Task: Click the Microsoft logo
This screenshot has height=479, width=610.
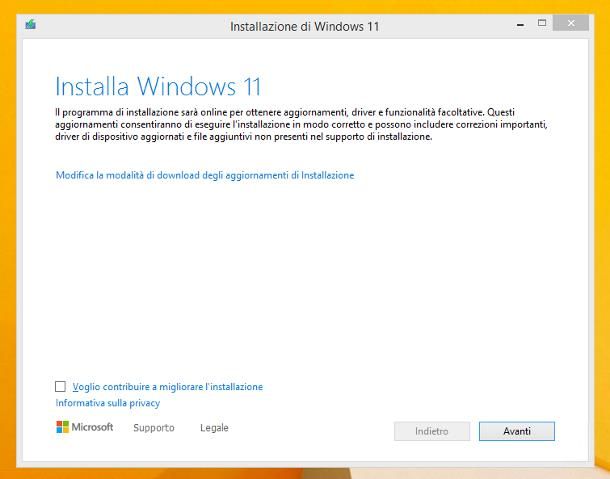Action: pyautogui.click(x=84, y=427)
